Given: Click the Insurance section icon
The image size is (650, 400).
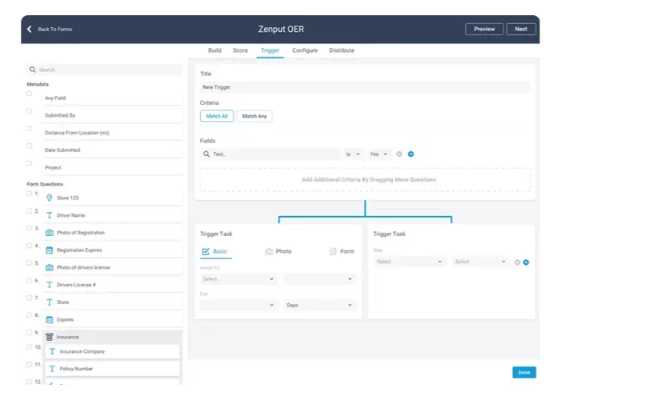Looking at the screenshot, I should pyautogui.click(x=49, y=337).
